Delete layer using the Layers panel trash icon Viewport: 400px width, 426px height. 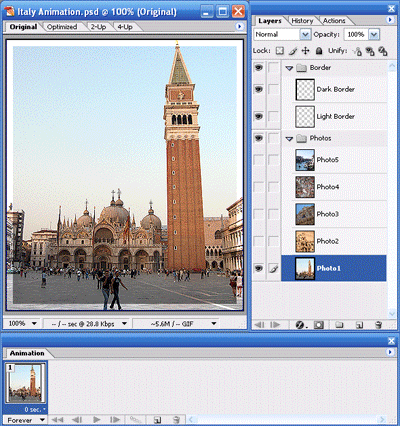(x=378, y=325)
